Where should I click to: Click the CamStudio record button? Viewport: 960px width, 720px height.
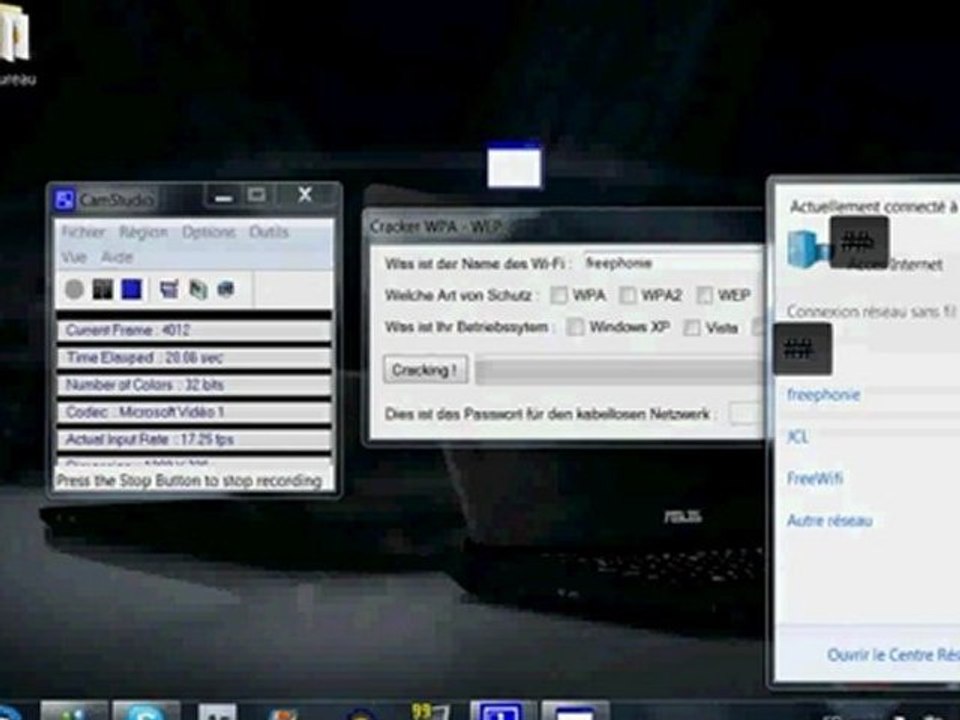tap(74, 289)
